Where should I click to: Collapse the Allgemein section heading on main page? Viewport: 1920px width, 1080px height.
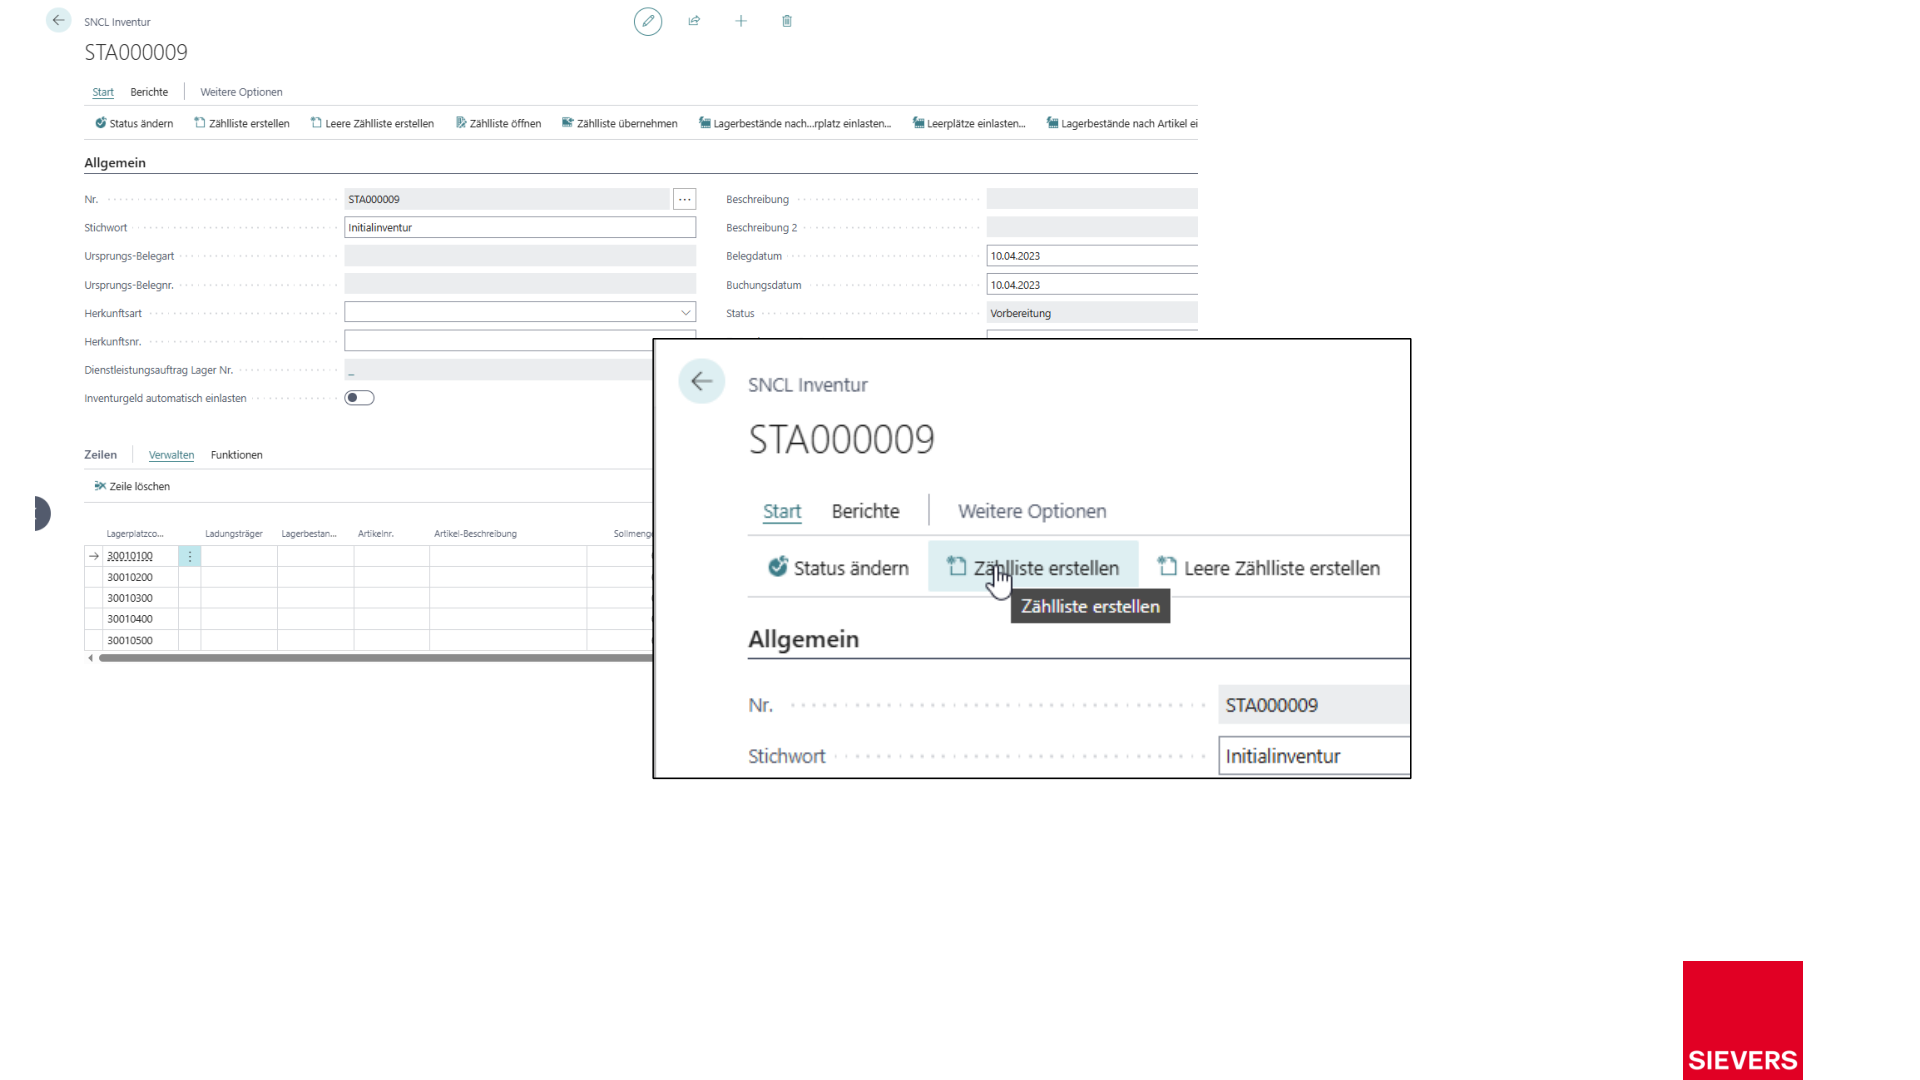point(115,163)
